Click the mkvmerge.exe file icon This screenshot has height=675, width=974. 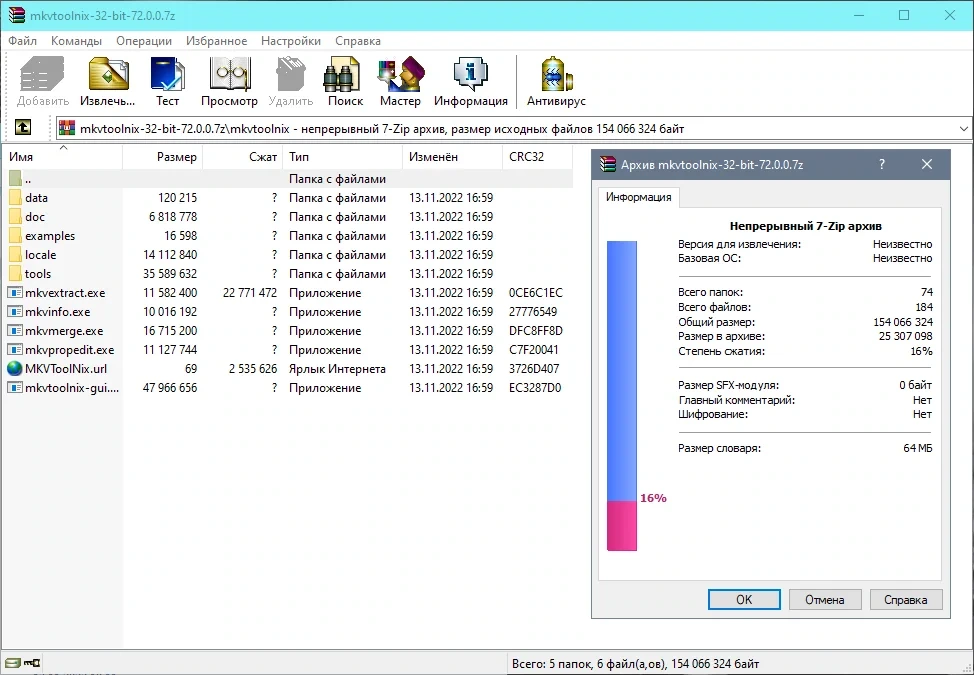tap(15, 331)
